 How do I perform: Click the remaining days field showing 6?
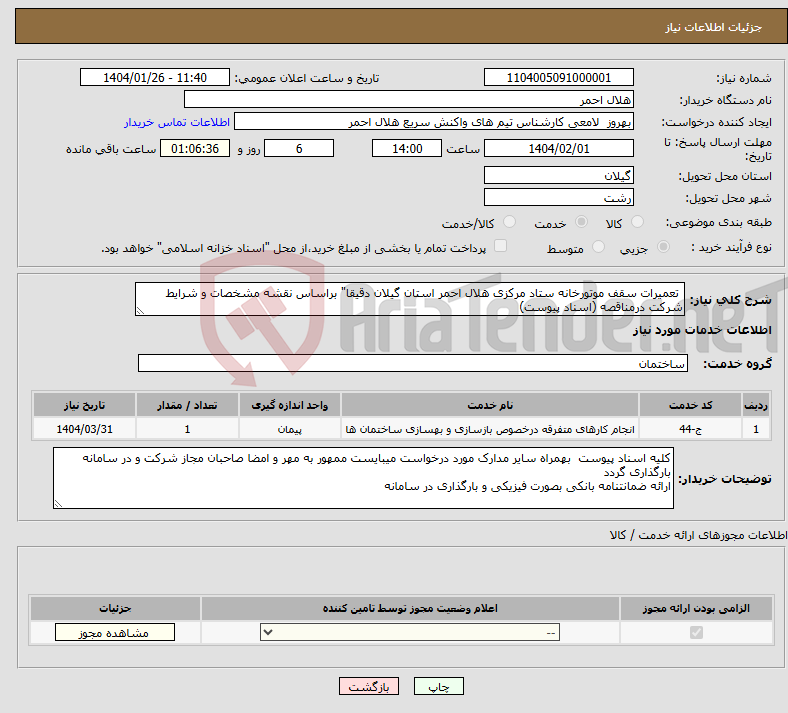299,148
